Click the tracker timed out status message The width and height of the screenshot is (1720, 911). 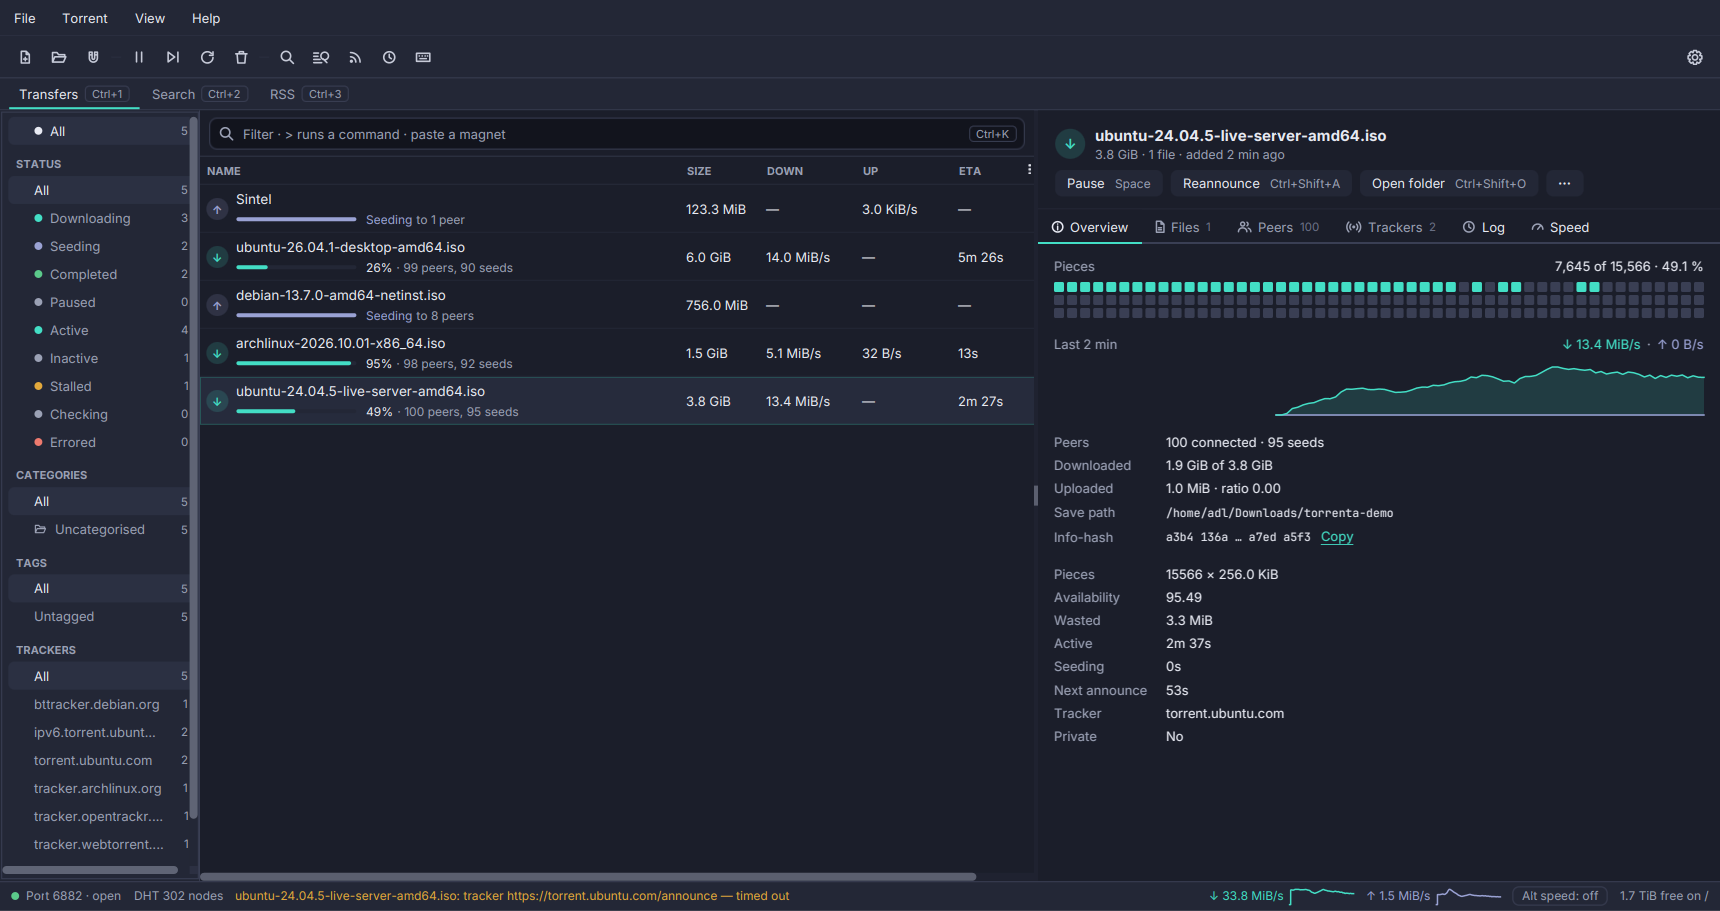(512, 896)
